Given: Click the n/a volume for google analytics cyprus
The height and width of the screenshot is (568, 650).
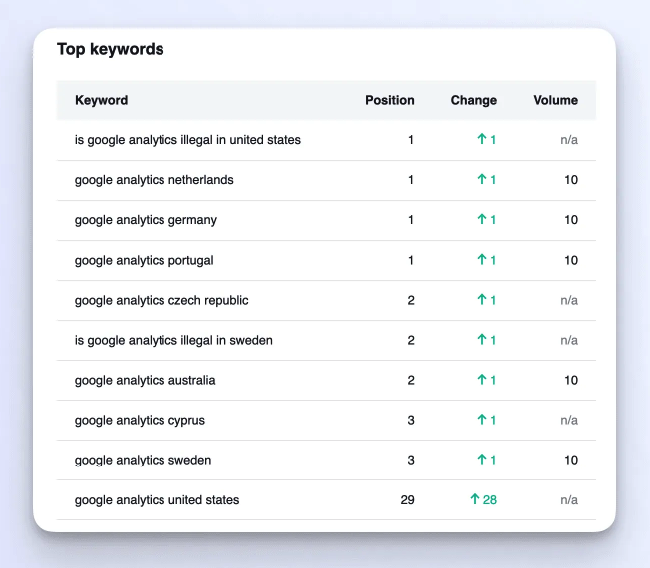Looking at the screenshot, I should coord(568,420).
